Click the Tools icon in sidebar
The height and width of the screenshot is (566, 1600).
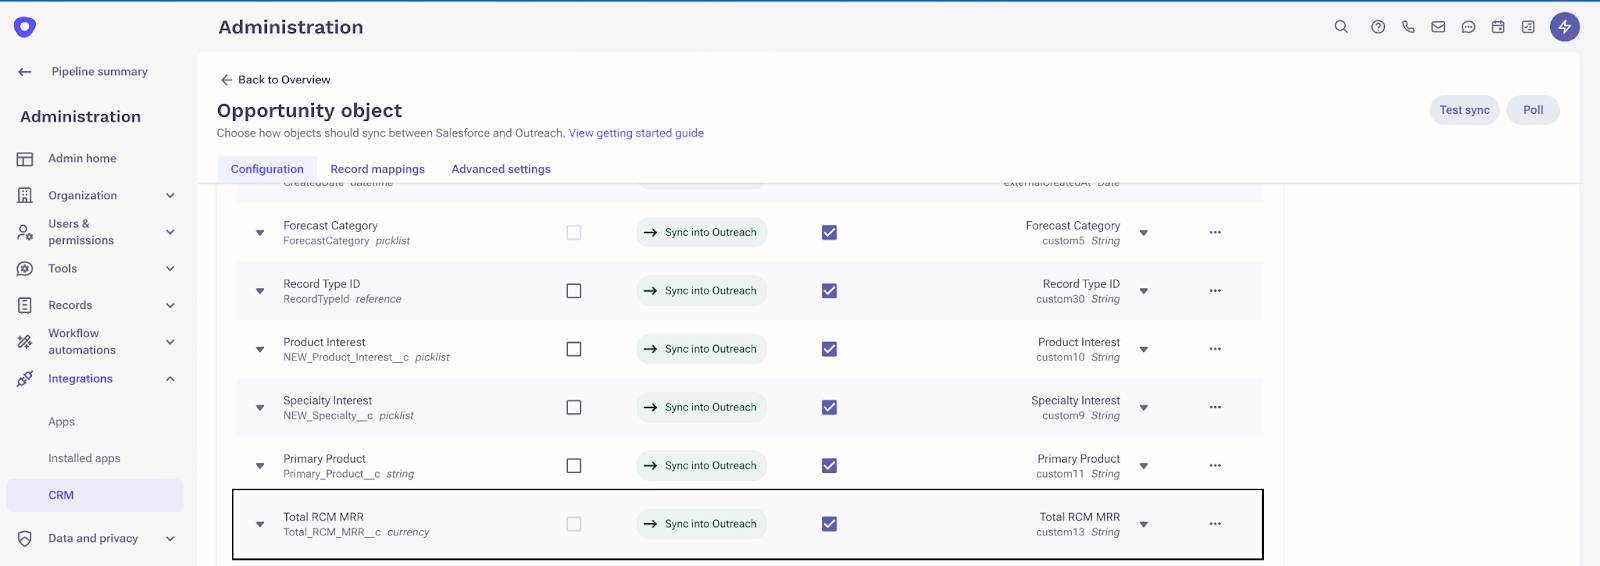tap(25, 269)
